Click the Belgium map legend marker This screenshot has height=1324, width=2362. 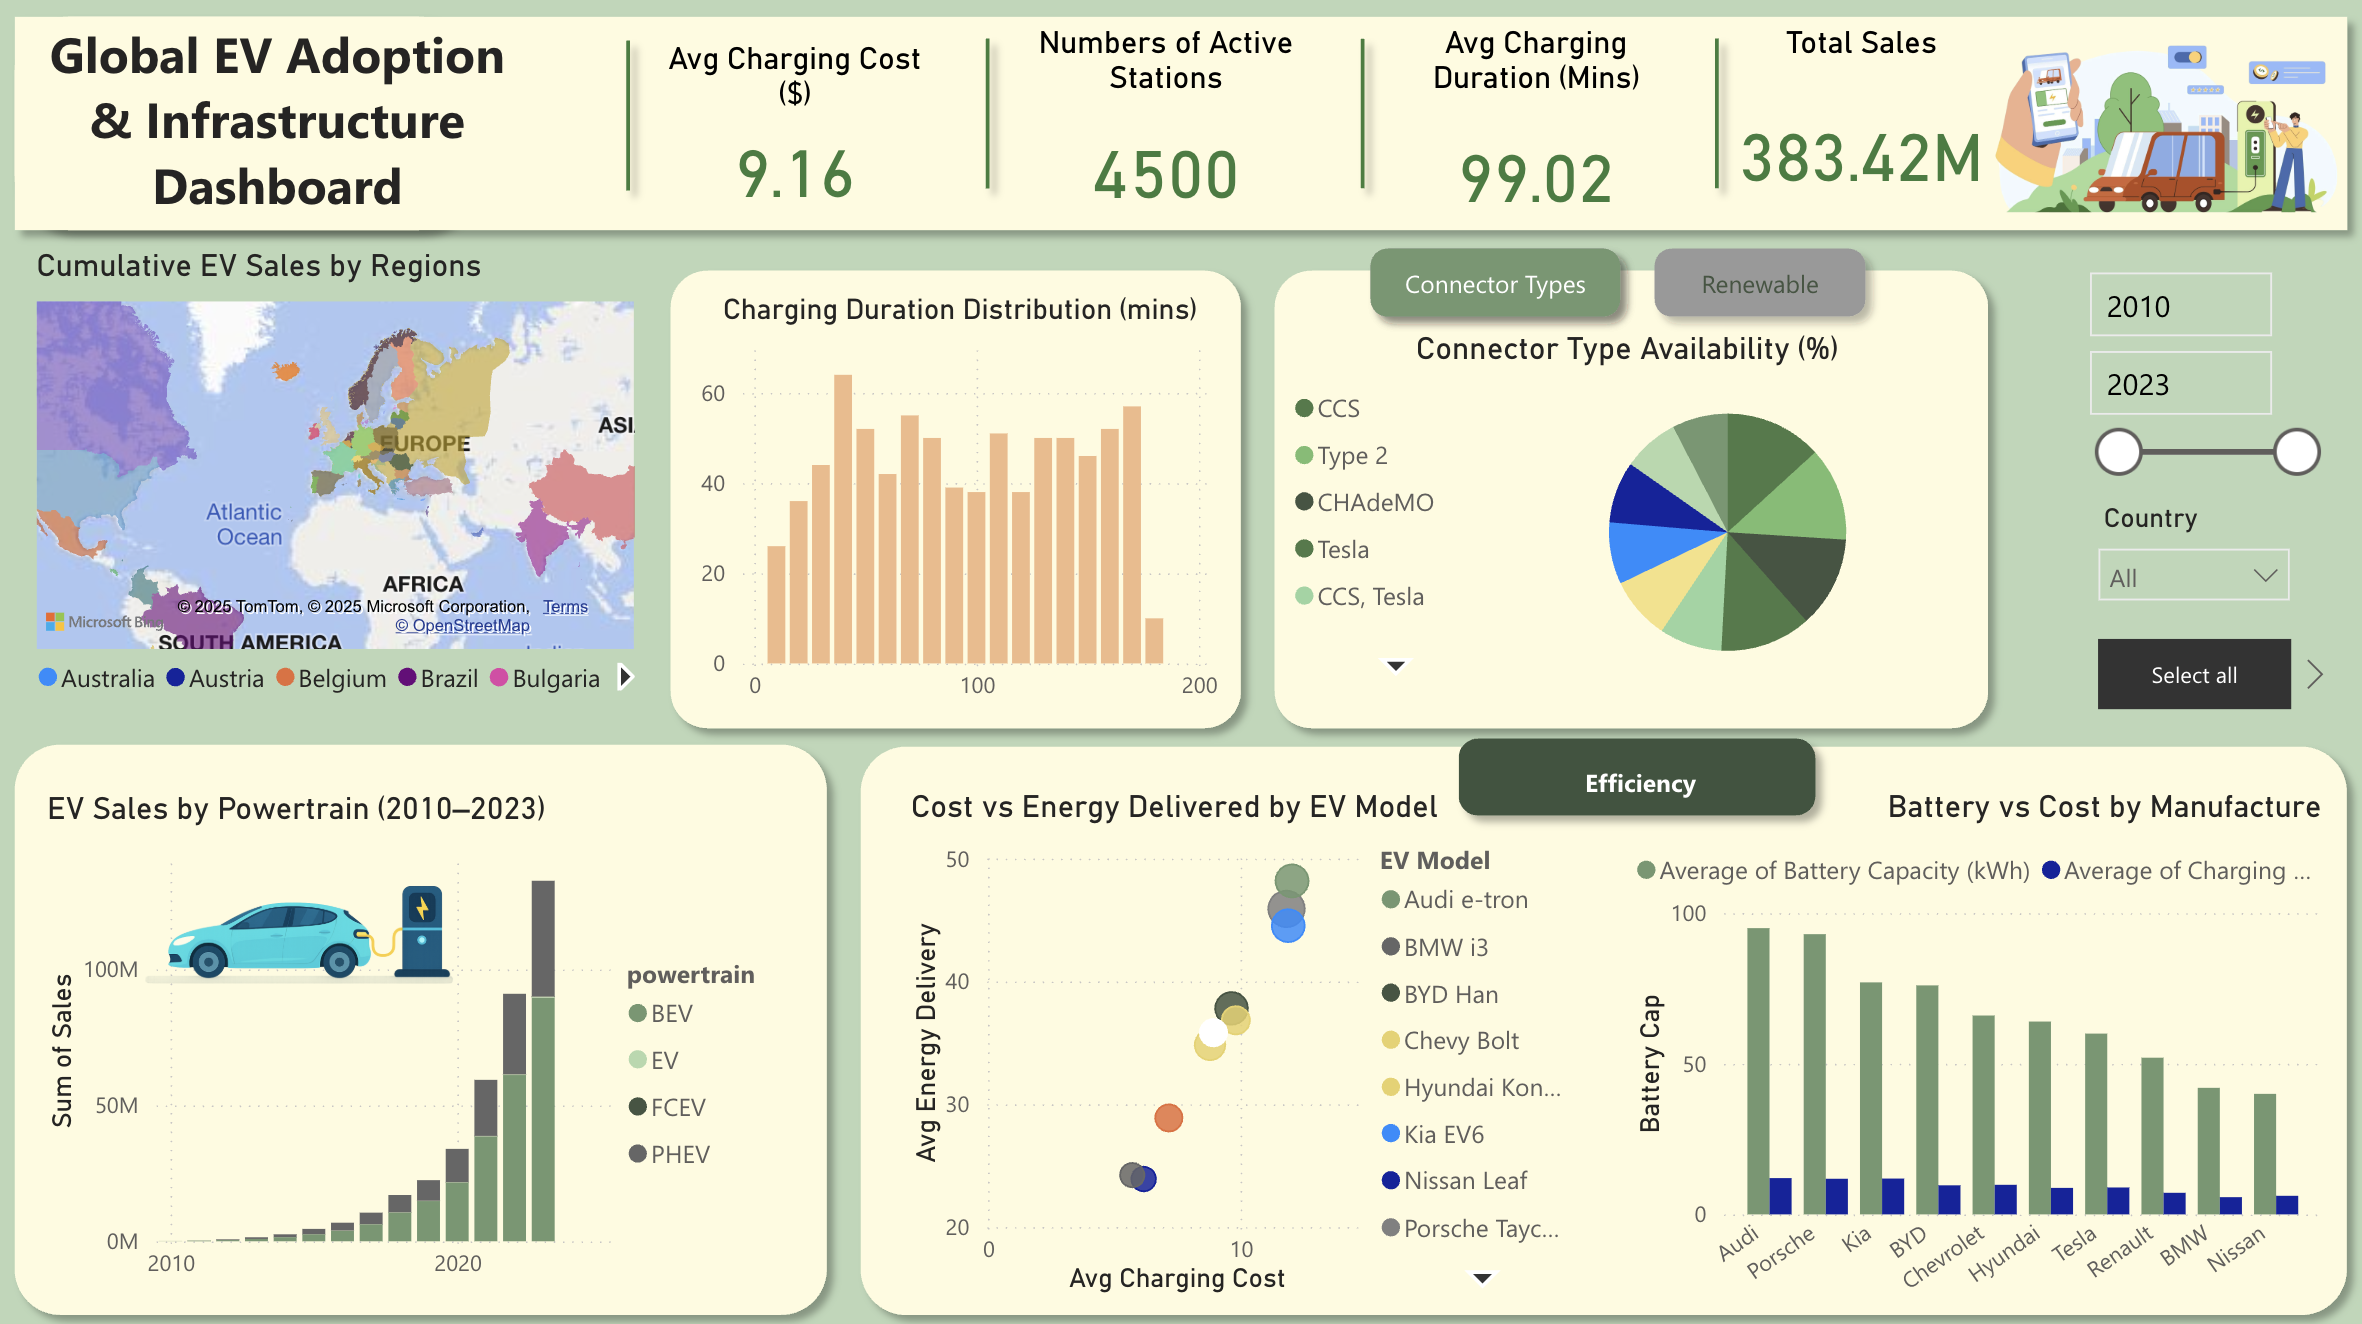285,678
